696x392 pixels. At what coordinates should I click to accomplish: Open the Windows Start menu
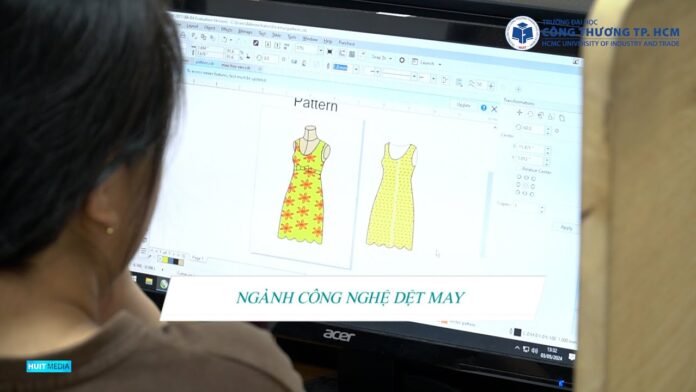134,278
